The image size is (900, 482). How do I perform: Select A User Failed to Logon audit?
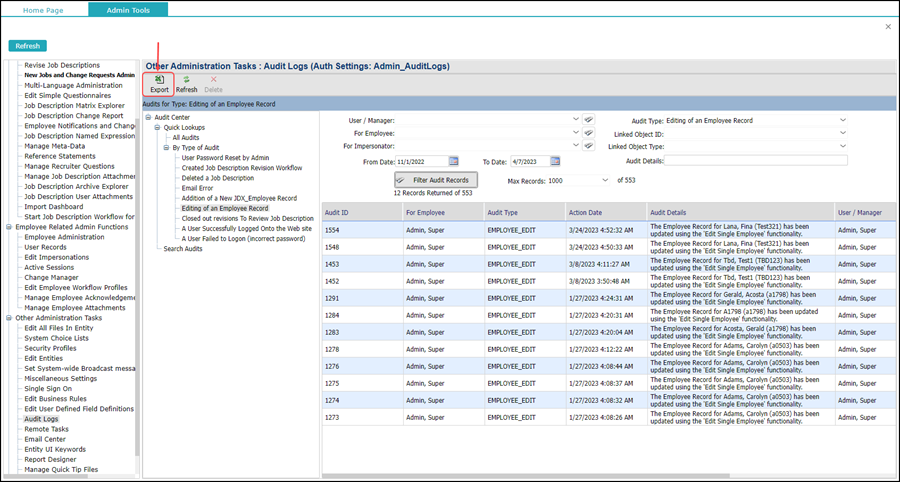(243, 239)
